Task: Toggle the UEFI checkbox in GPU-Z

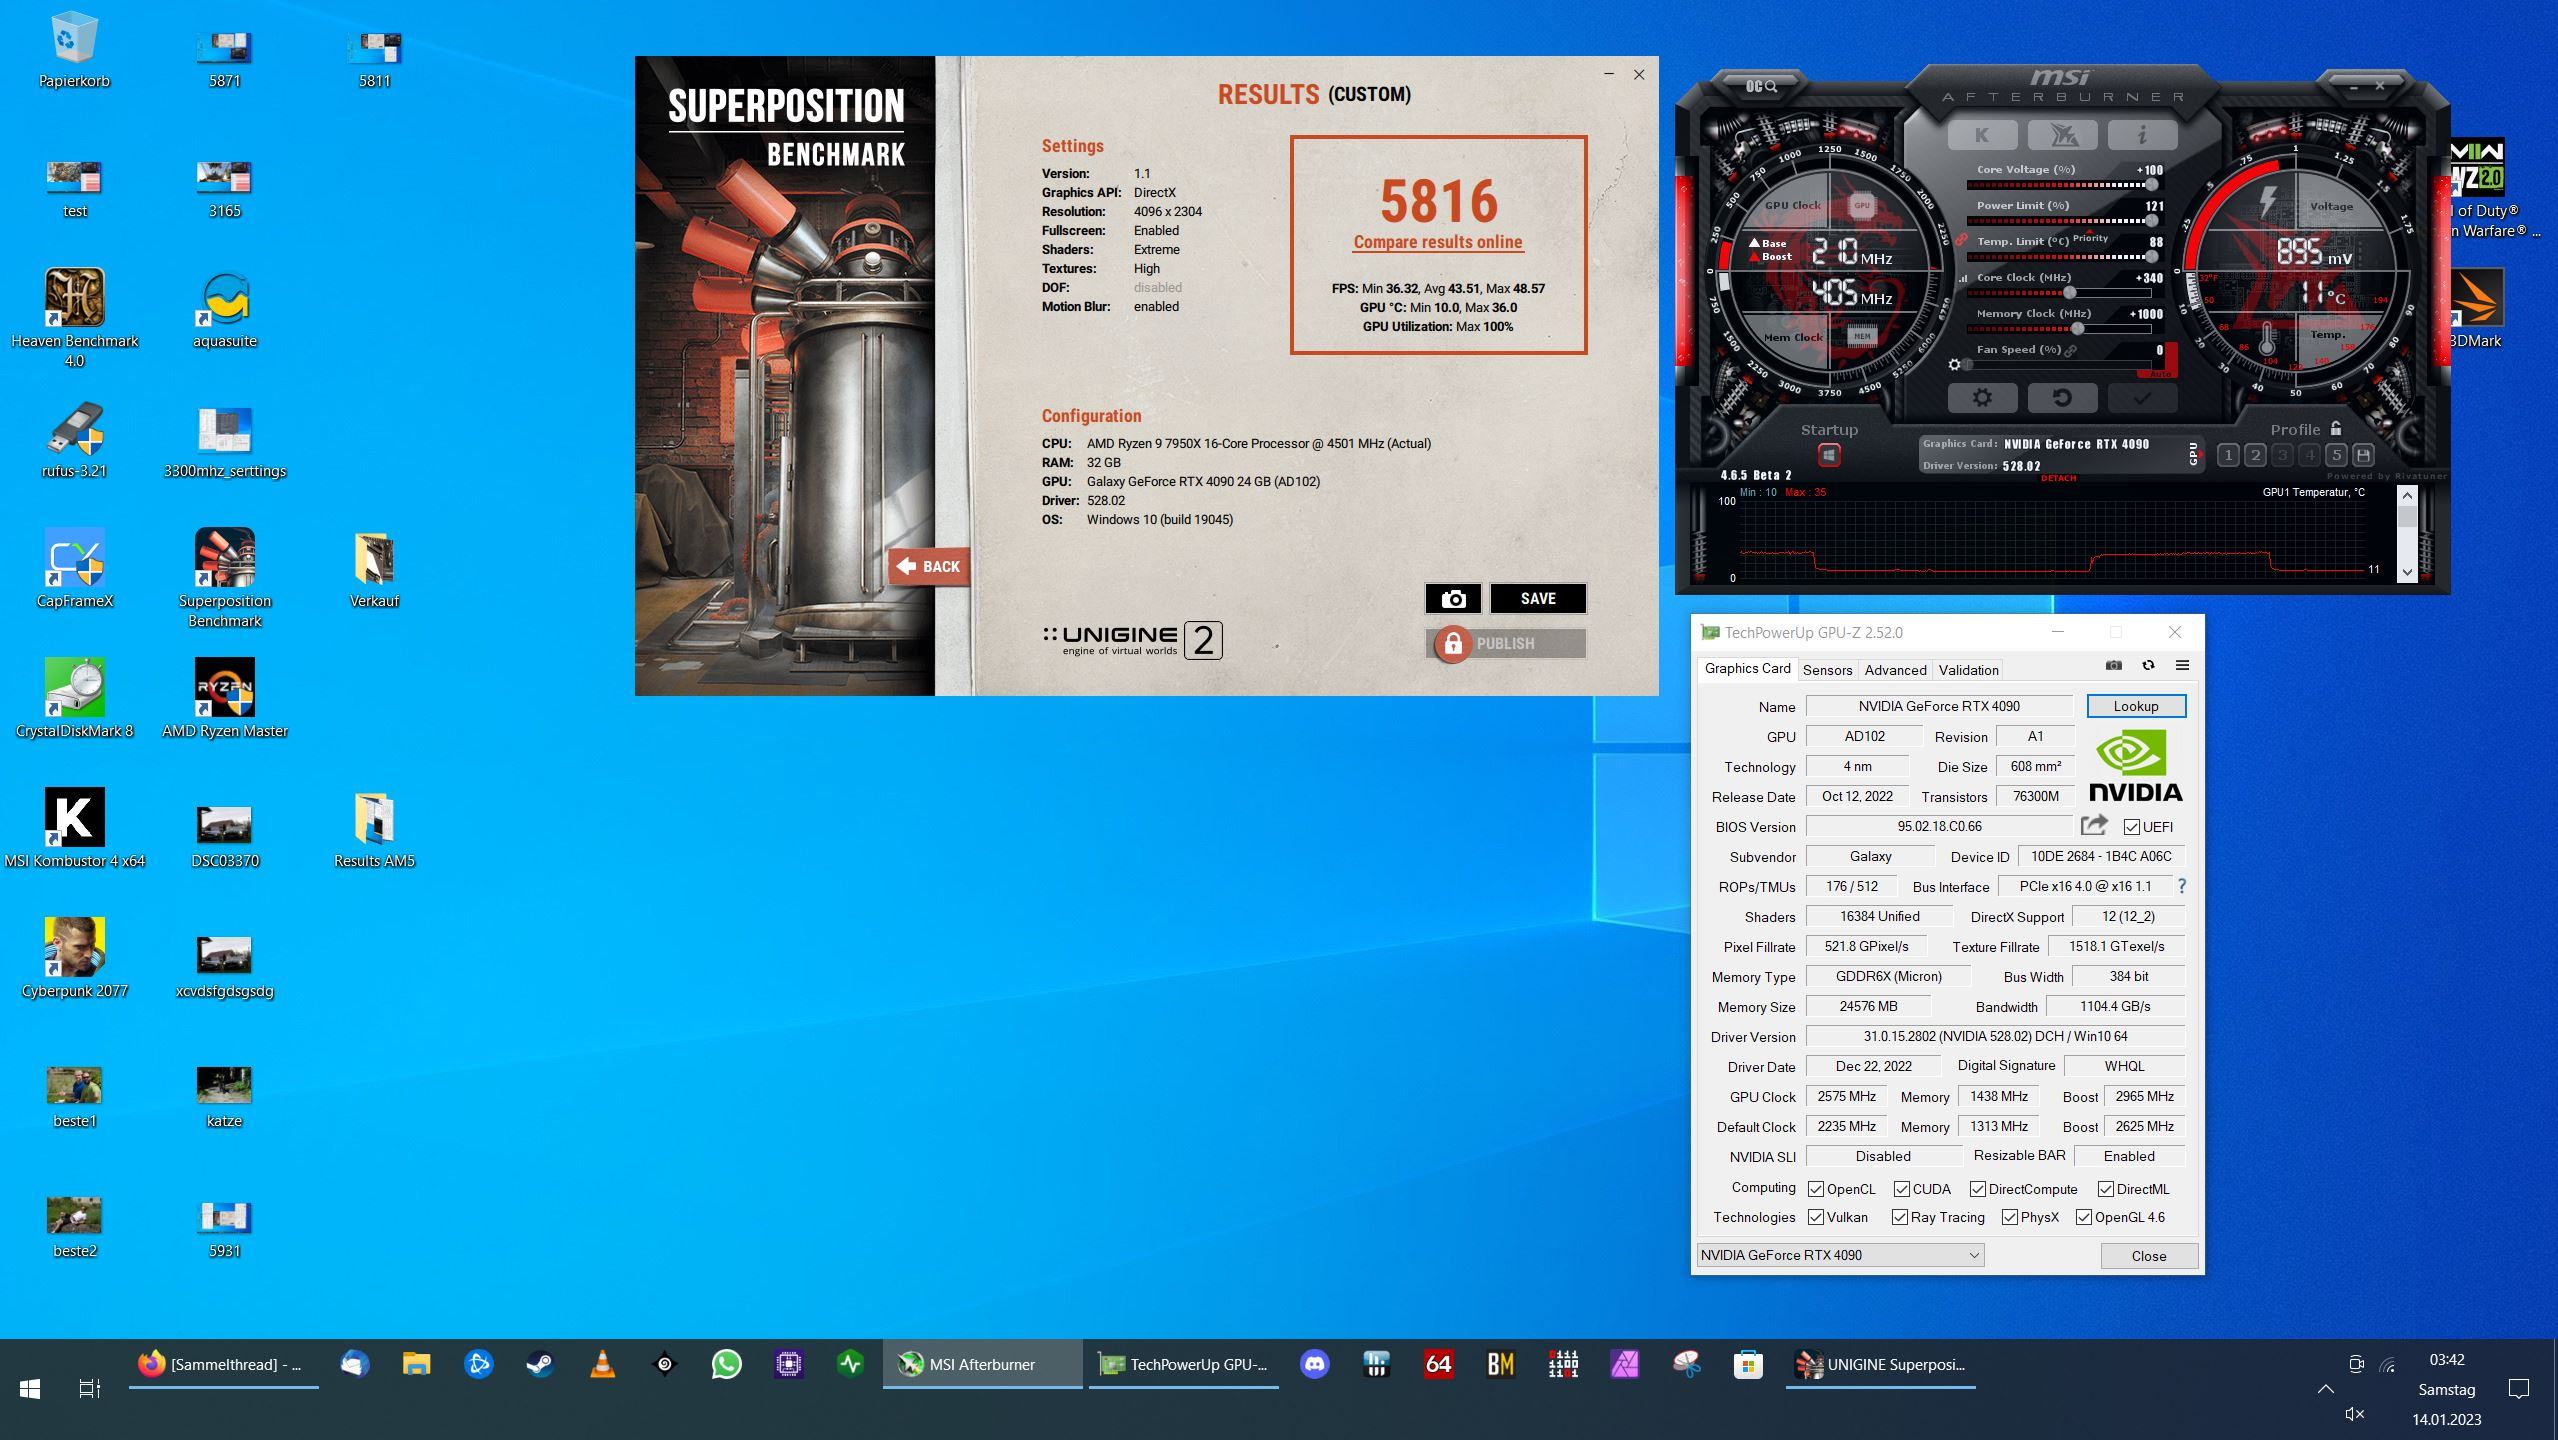Action: point(2132,827)
